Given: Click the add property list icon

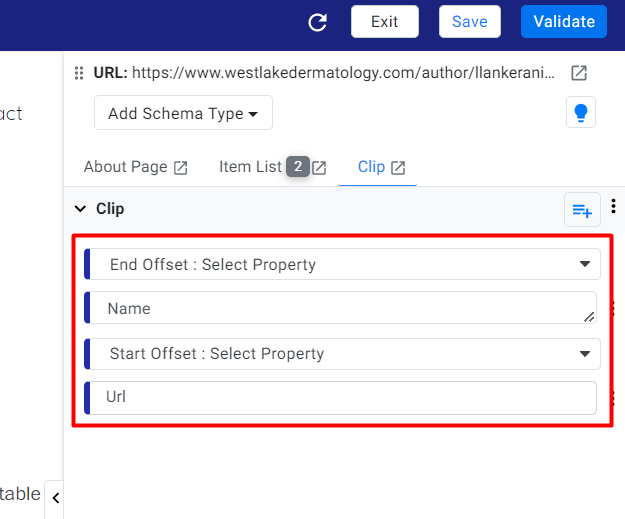Looking at the screenshot, I should tap(582, 210).
